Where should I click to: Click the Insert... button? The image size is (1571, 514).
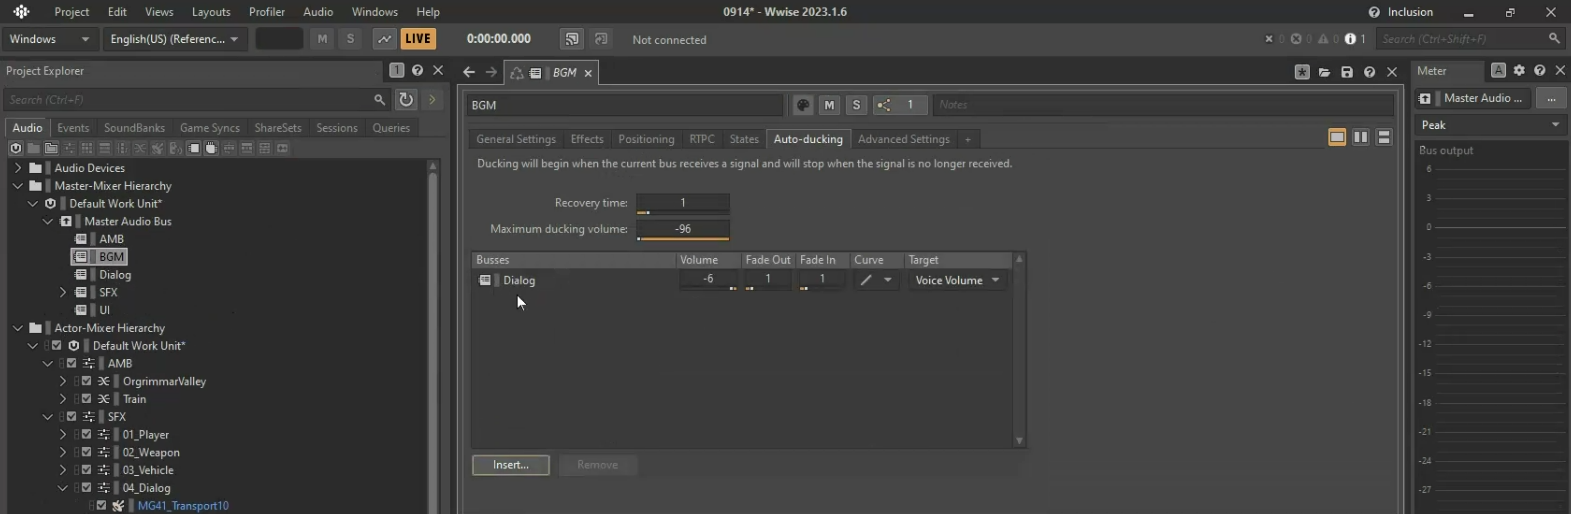coord(511,465)
